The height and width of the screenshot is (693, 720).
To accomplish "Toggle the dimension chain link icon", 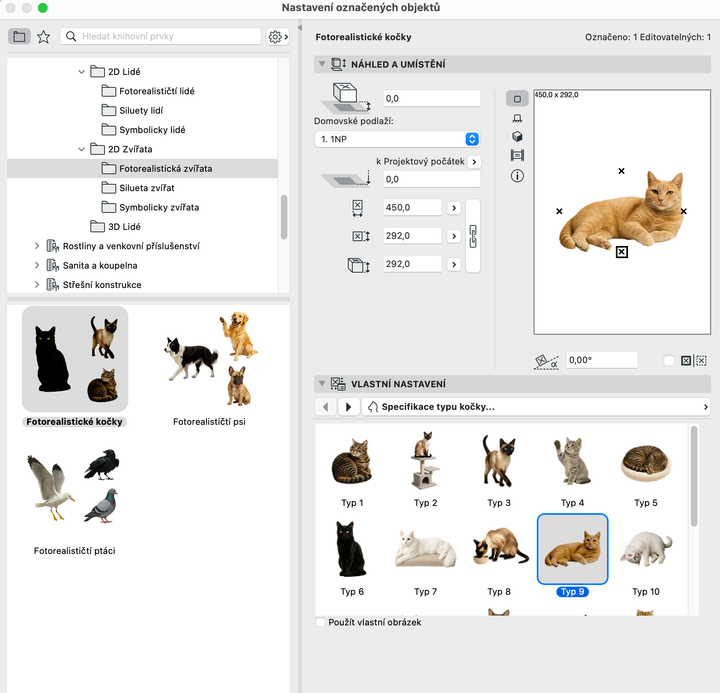I will pos(473,236).
